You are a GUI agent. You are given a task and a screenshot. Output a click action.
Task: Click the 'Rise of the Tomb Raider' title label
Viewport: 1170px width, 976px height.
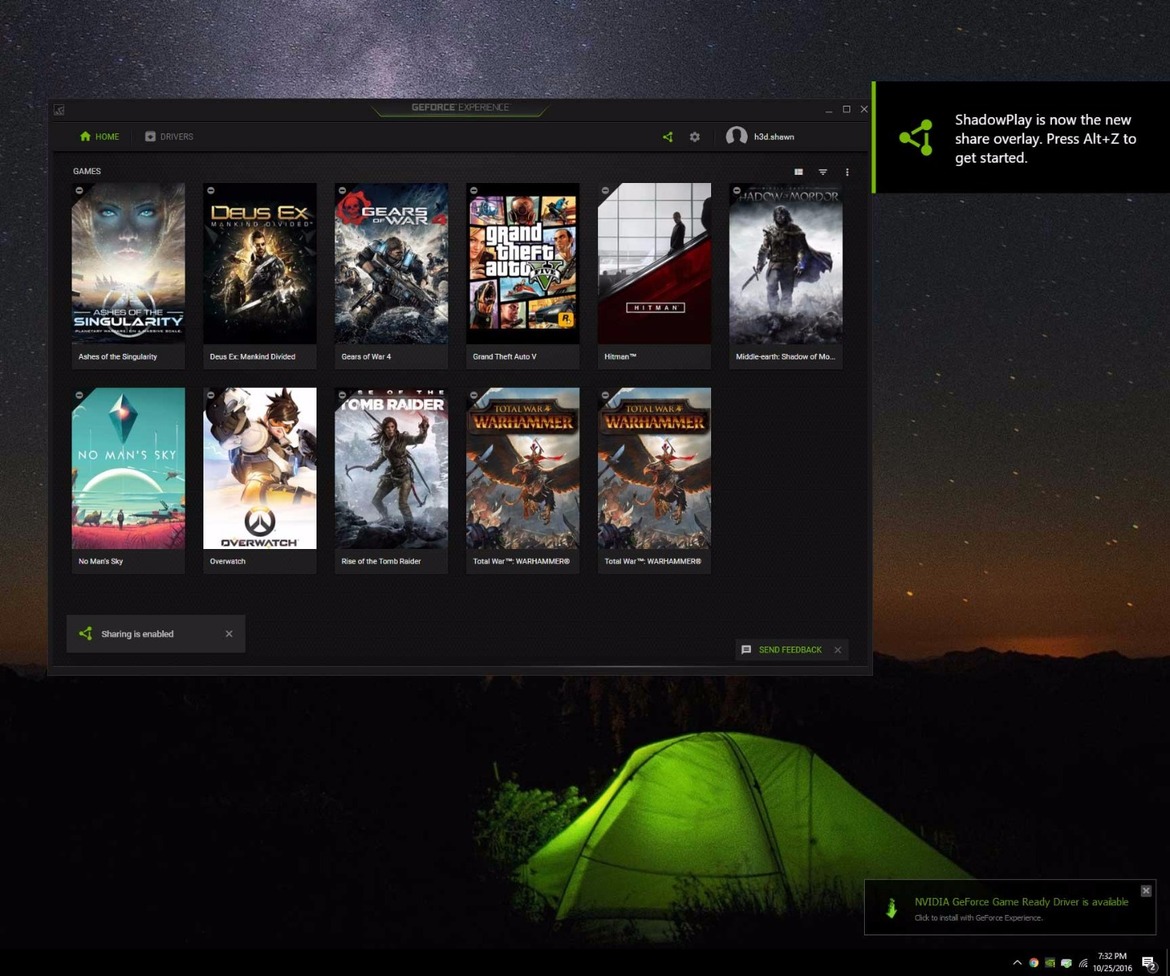[x=381, y=561]
